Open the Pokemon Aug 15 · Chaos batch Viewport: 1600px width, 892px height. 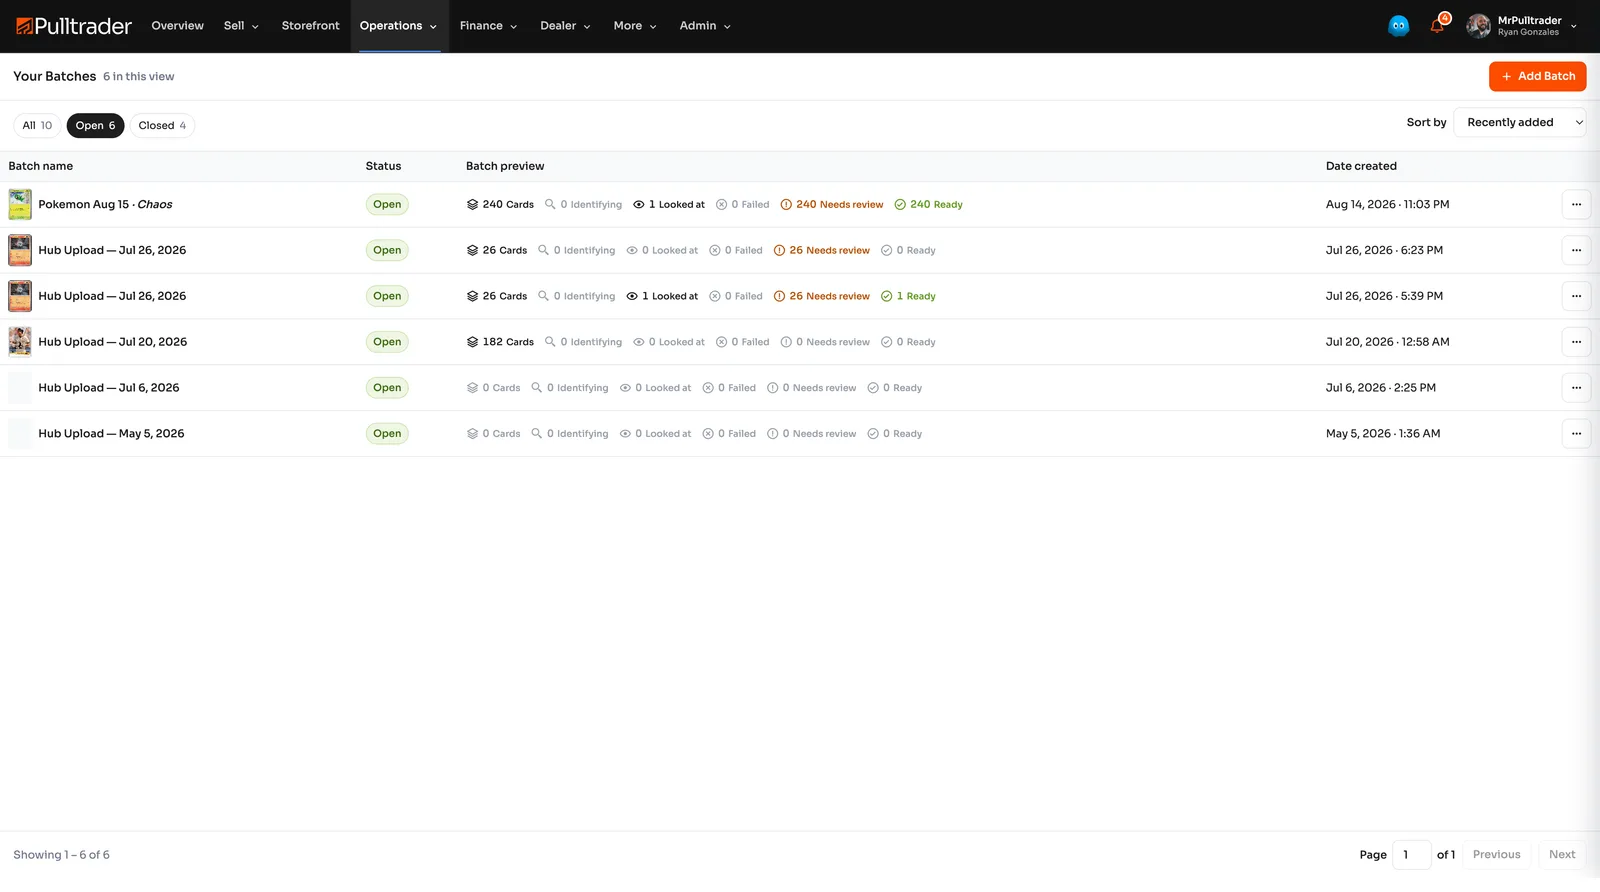(x=105, y=205)
